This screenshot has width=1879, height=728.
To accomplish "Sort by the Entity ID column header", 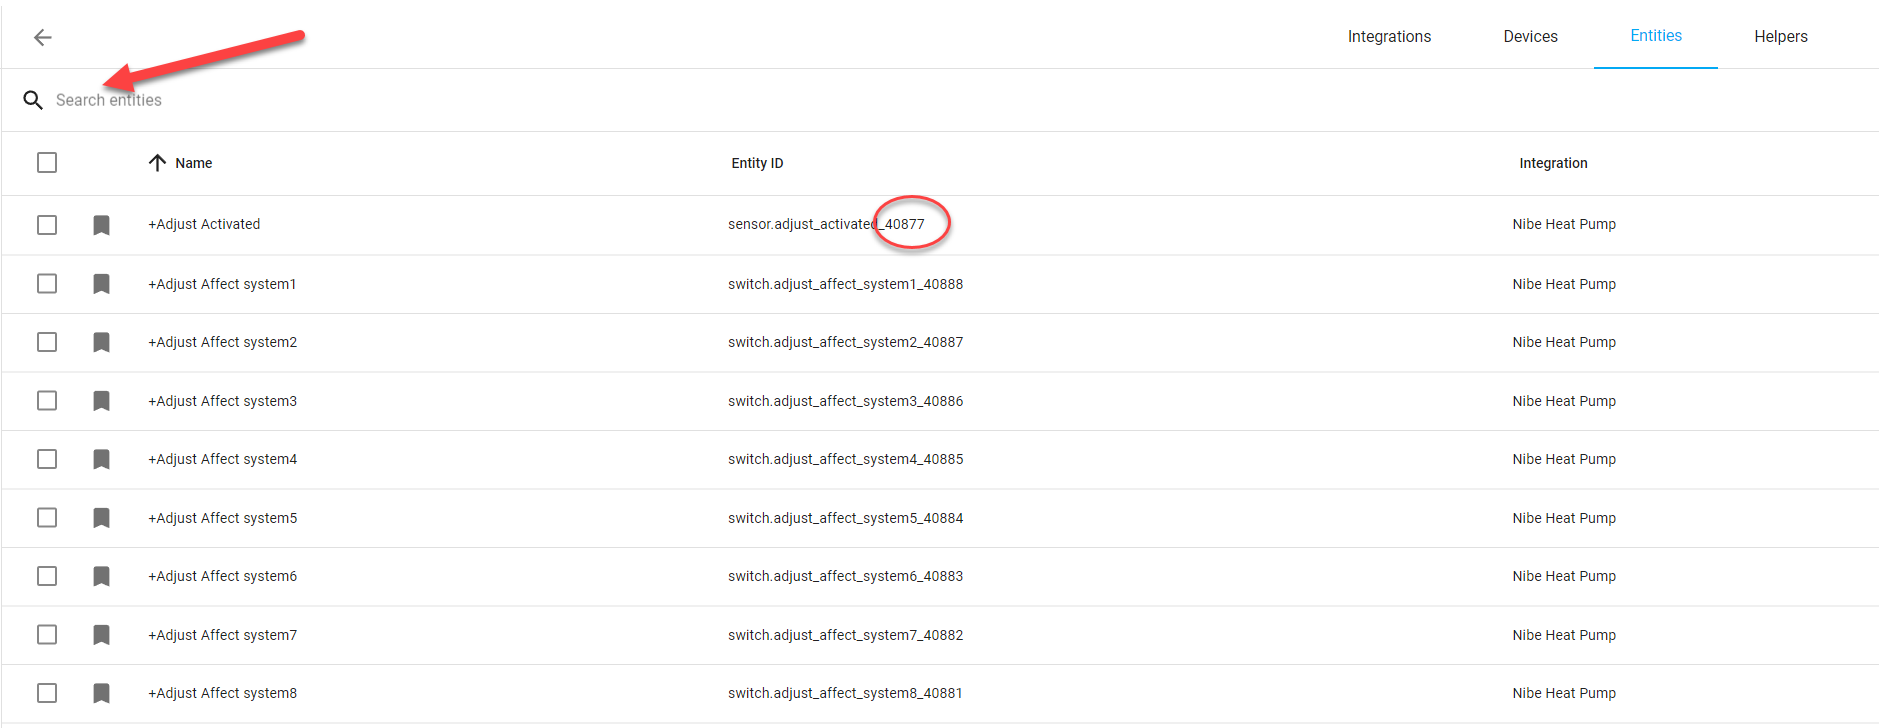I will (x=757, y=163).
